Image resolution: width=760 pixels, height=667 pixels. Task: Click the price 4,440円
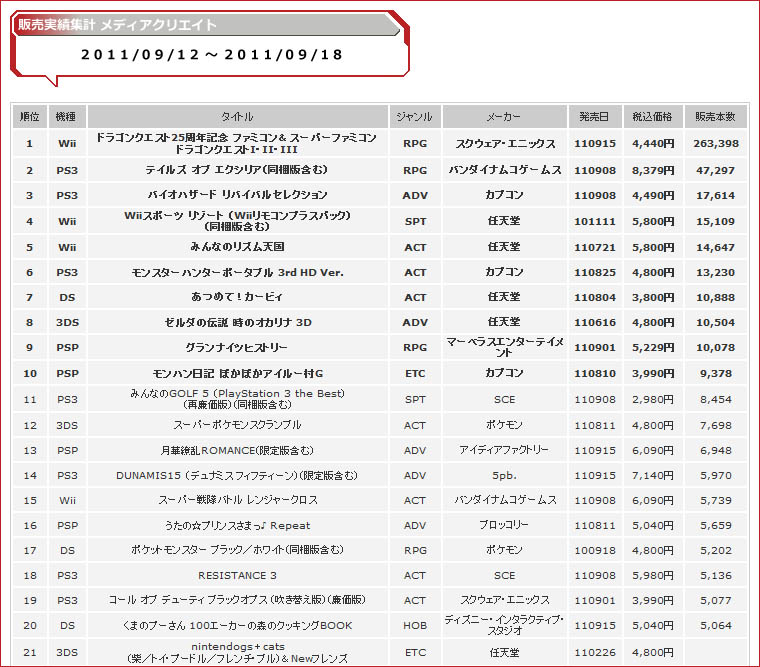(653, 143)
